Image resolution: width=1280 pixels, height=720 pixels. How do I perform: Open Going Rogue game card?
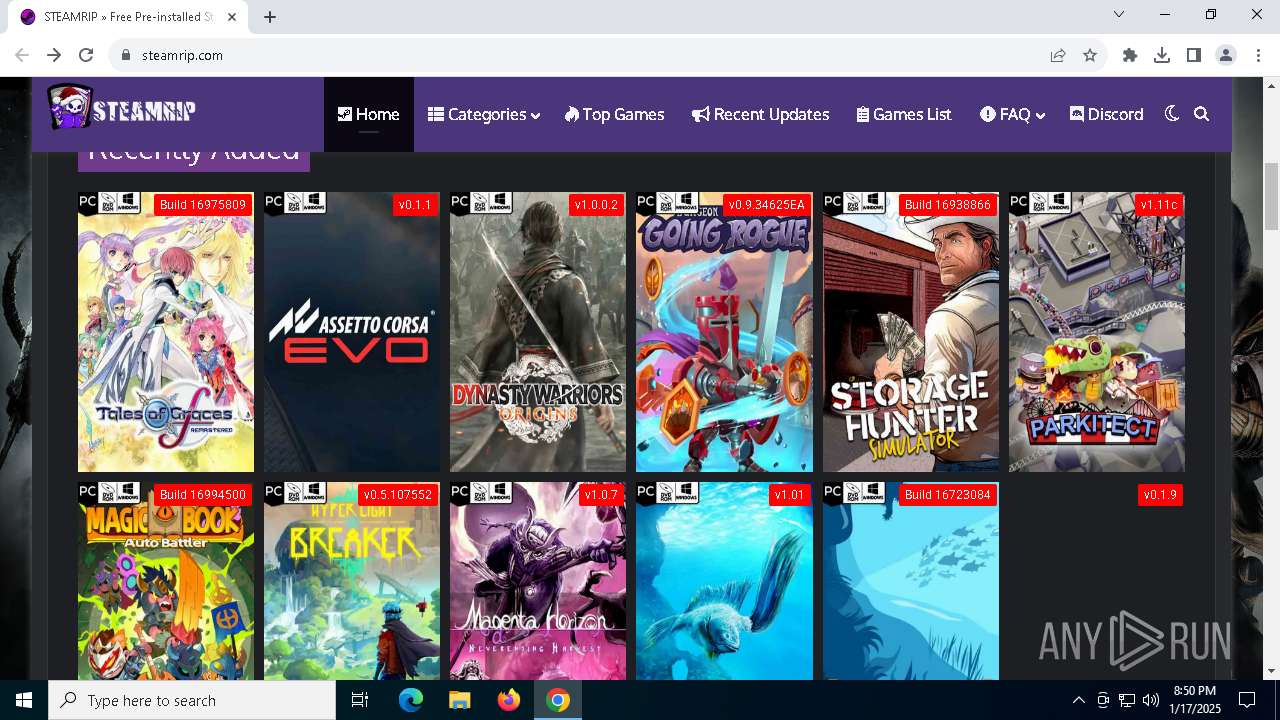pyautogui.click(x=724, y=332)
